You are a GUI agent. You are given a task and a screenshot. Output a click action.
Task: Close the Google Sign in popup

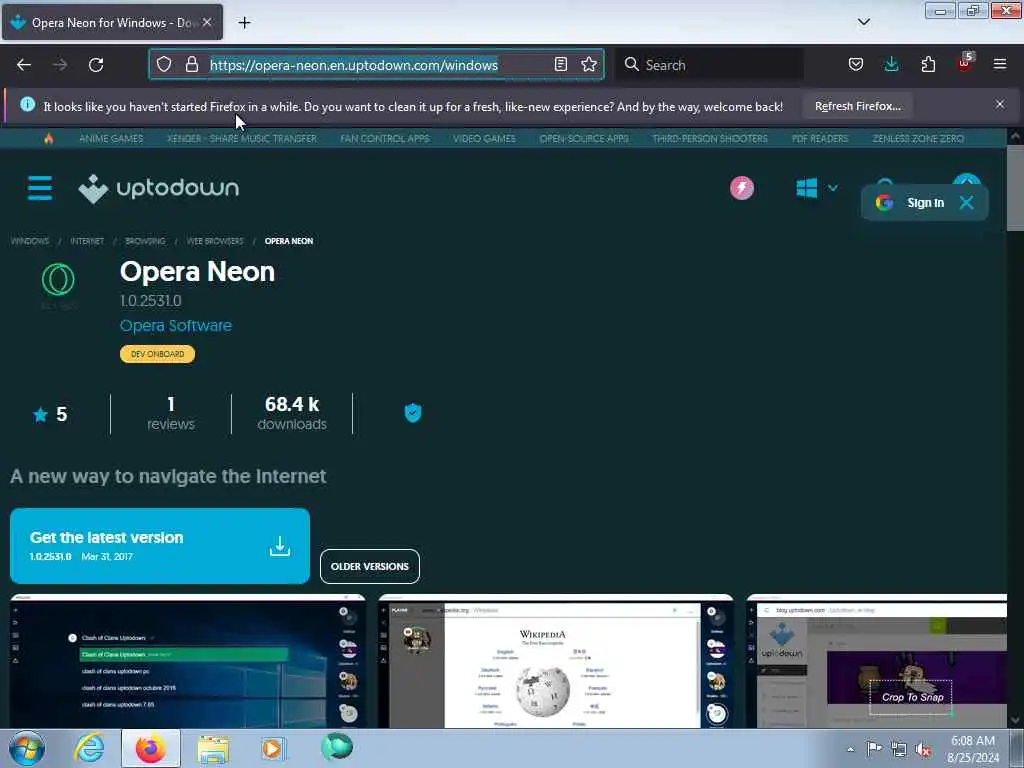point(967,202)
